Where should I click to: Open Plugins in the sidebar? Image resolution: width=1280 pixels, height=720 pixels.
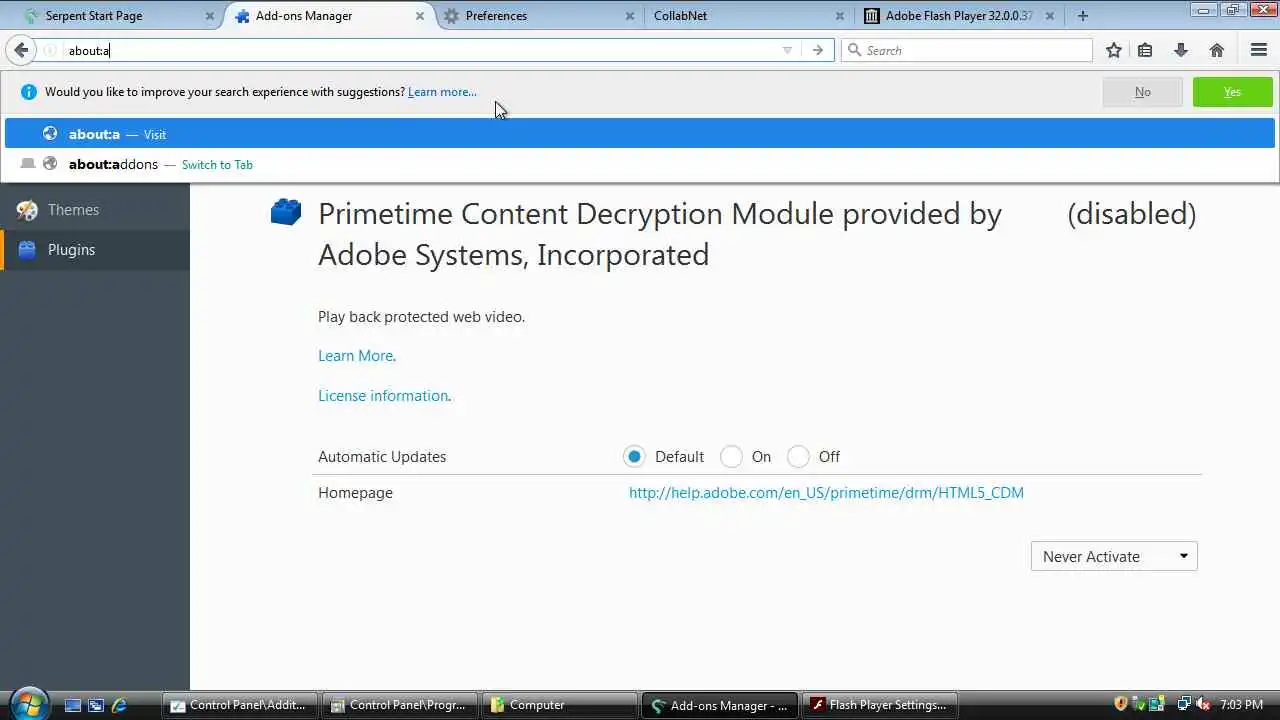95,250
